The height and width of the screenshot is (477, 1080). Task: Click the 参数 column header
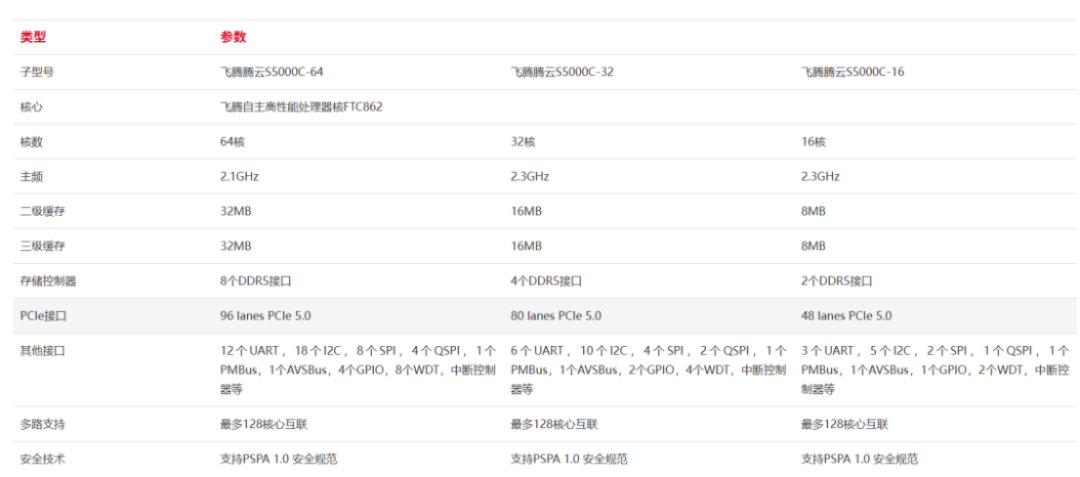(233, 37)
